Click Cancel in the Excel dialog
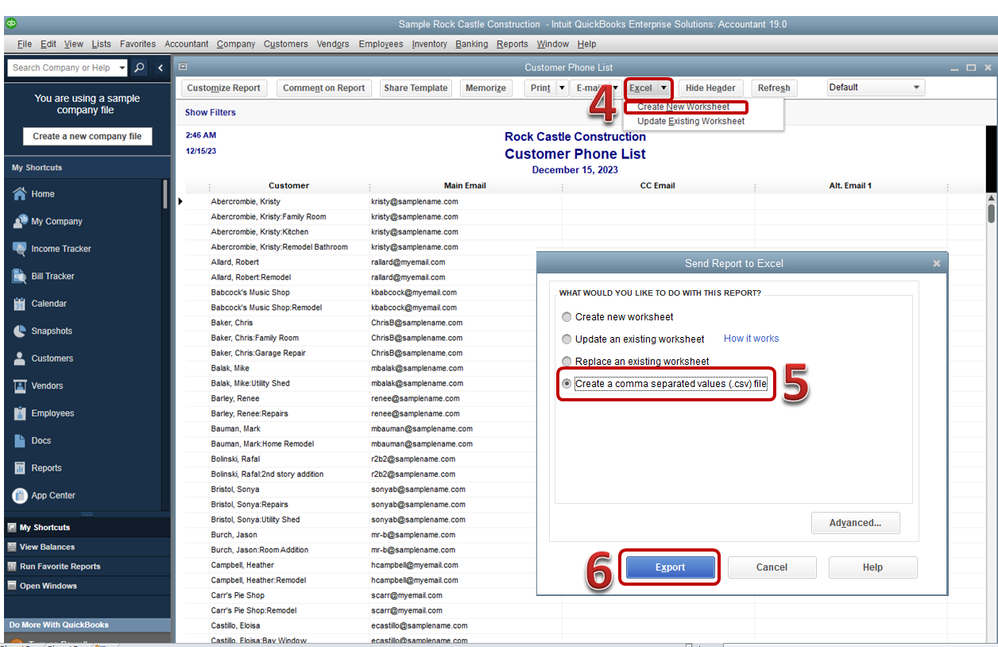This screenshot has height=647, width=998. point(771,567)
